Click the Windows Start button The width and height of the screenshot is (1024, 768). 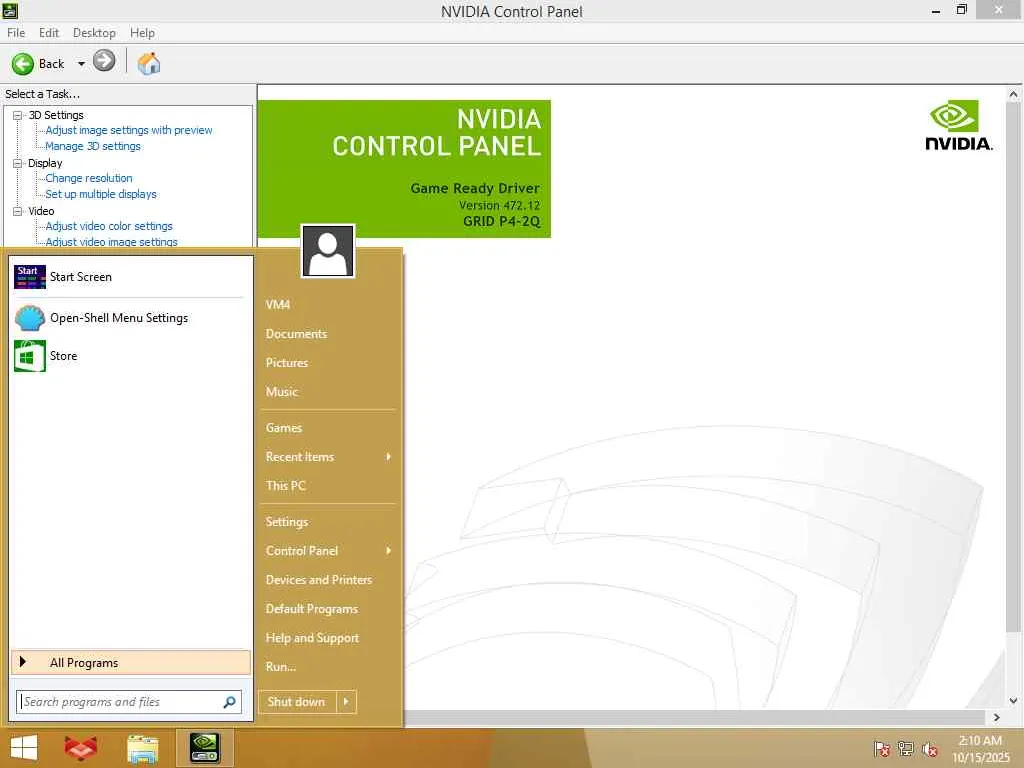24,748
